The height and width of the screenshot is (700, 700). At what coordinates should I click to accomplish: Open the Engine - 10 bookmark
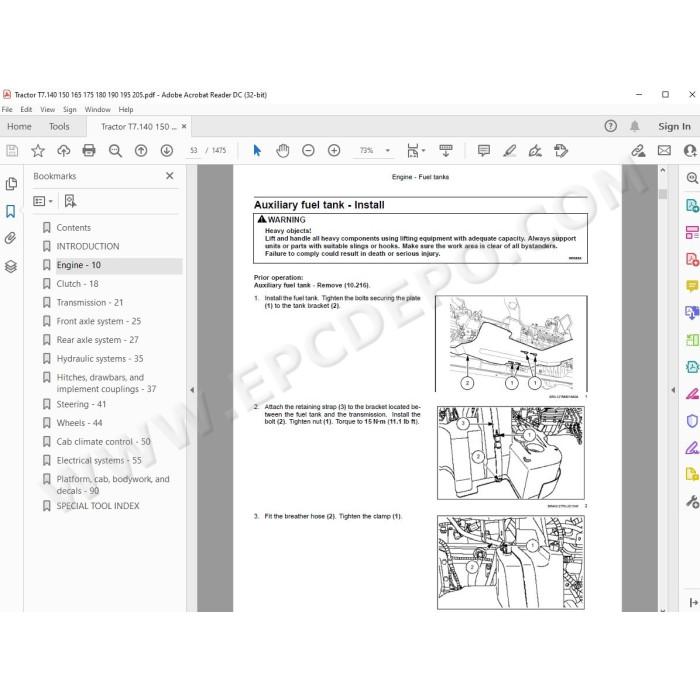click(79, 265)
